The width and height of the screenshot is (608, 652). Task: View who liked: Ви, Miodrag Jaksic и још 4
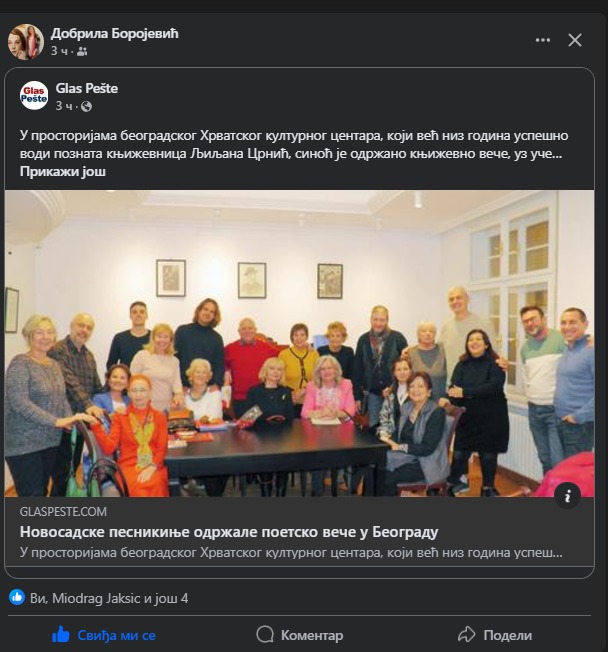109,598
